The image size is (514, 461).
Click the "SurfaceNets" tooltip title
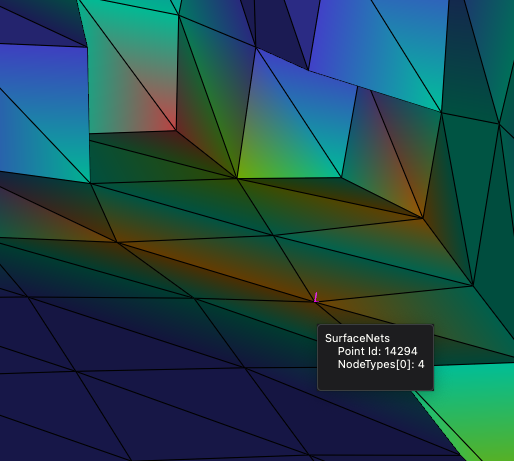coord(357,338)
